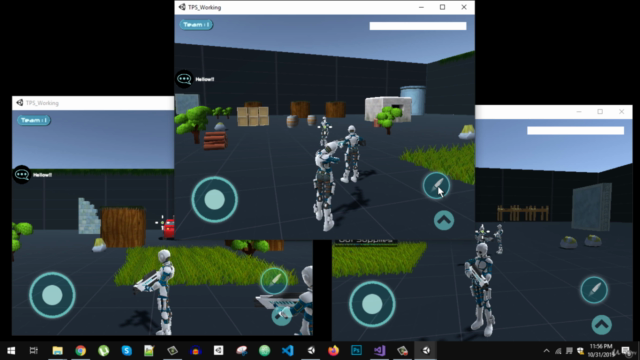Open the Windows Start menu
This screenshot has height=360, width=640.
(11, 351)
